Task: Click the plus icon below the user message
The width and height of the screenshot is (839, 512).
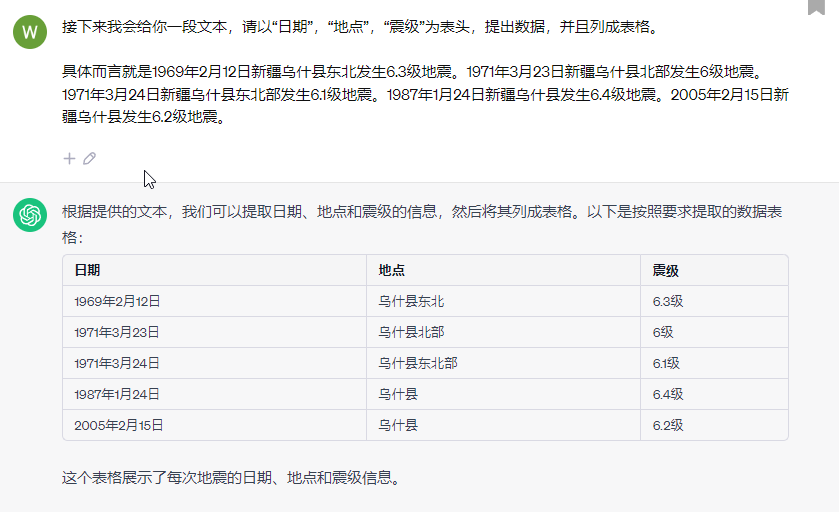Action: click(x=69, y=158)
